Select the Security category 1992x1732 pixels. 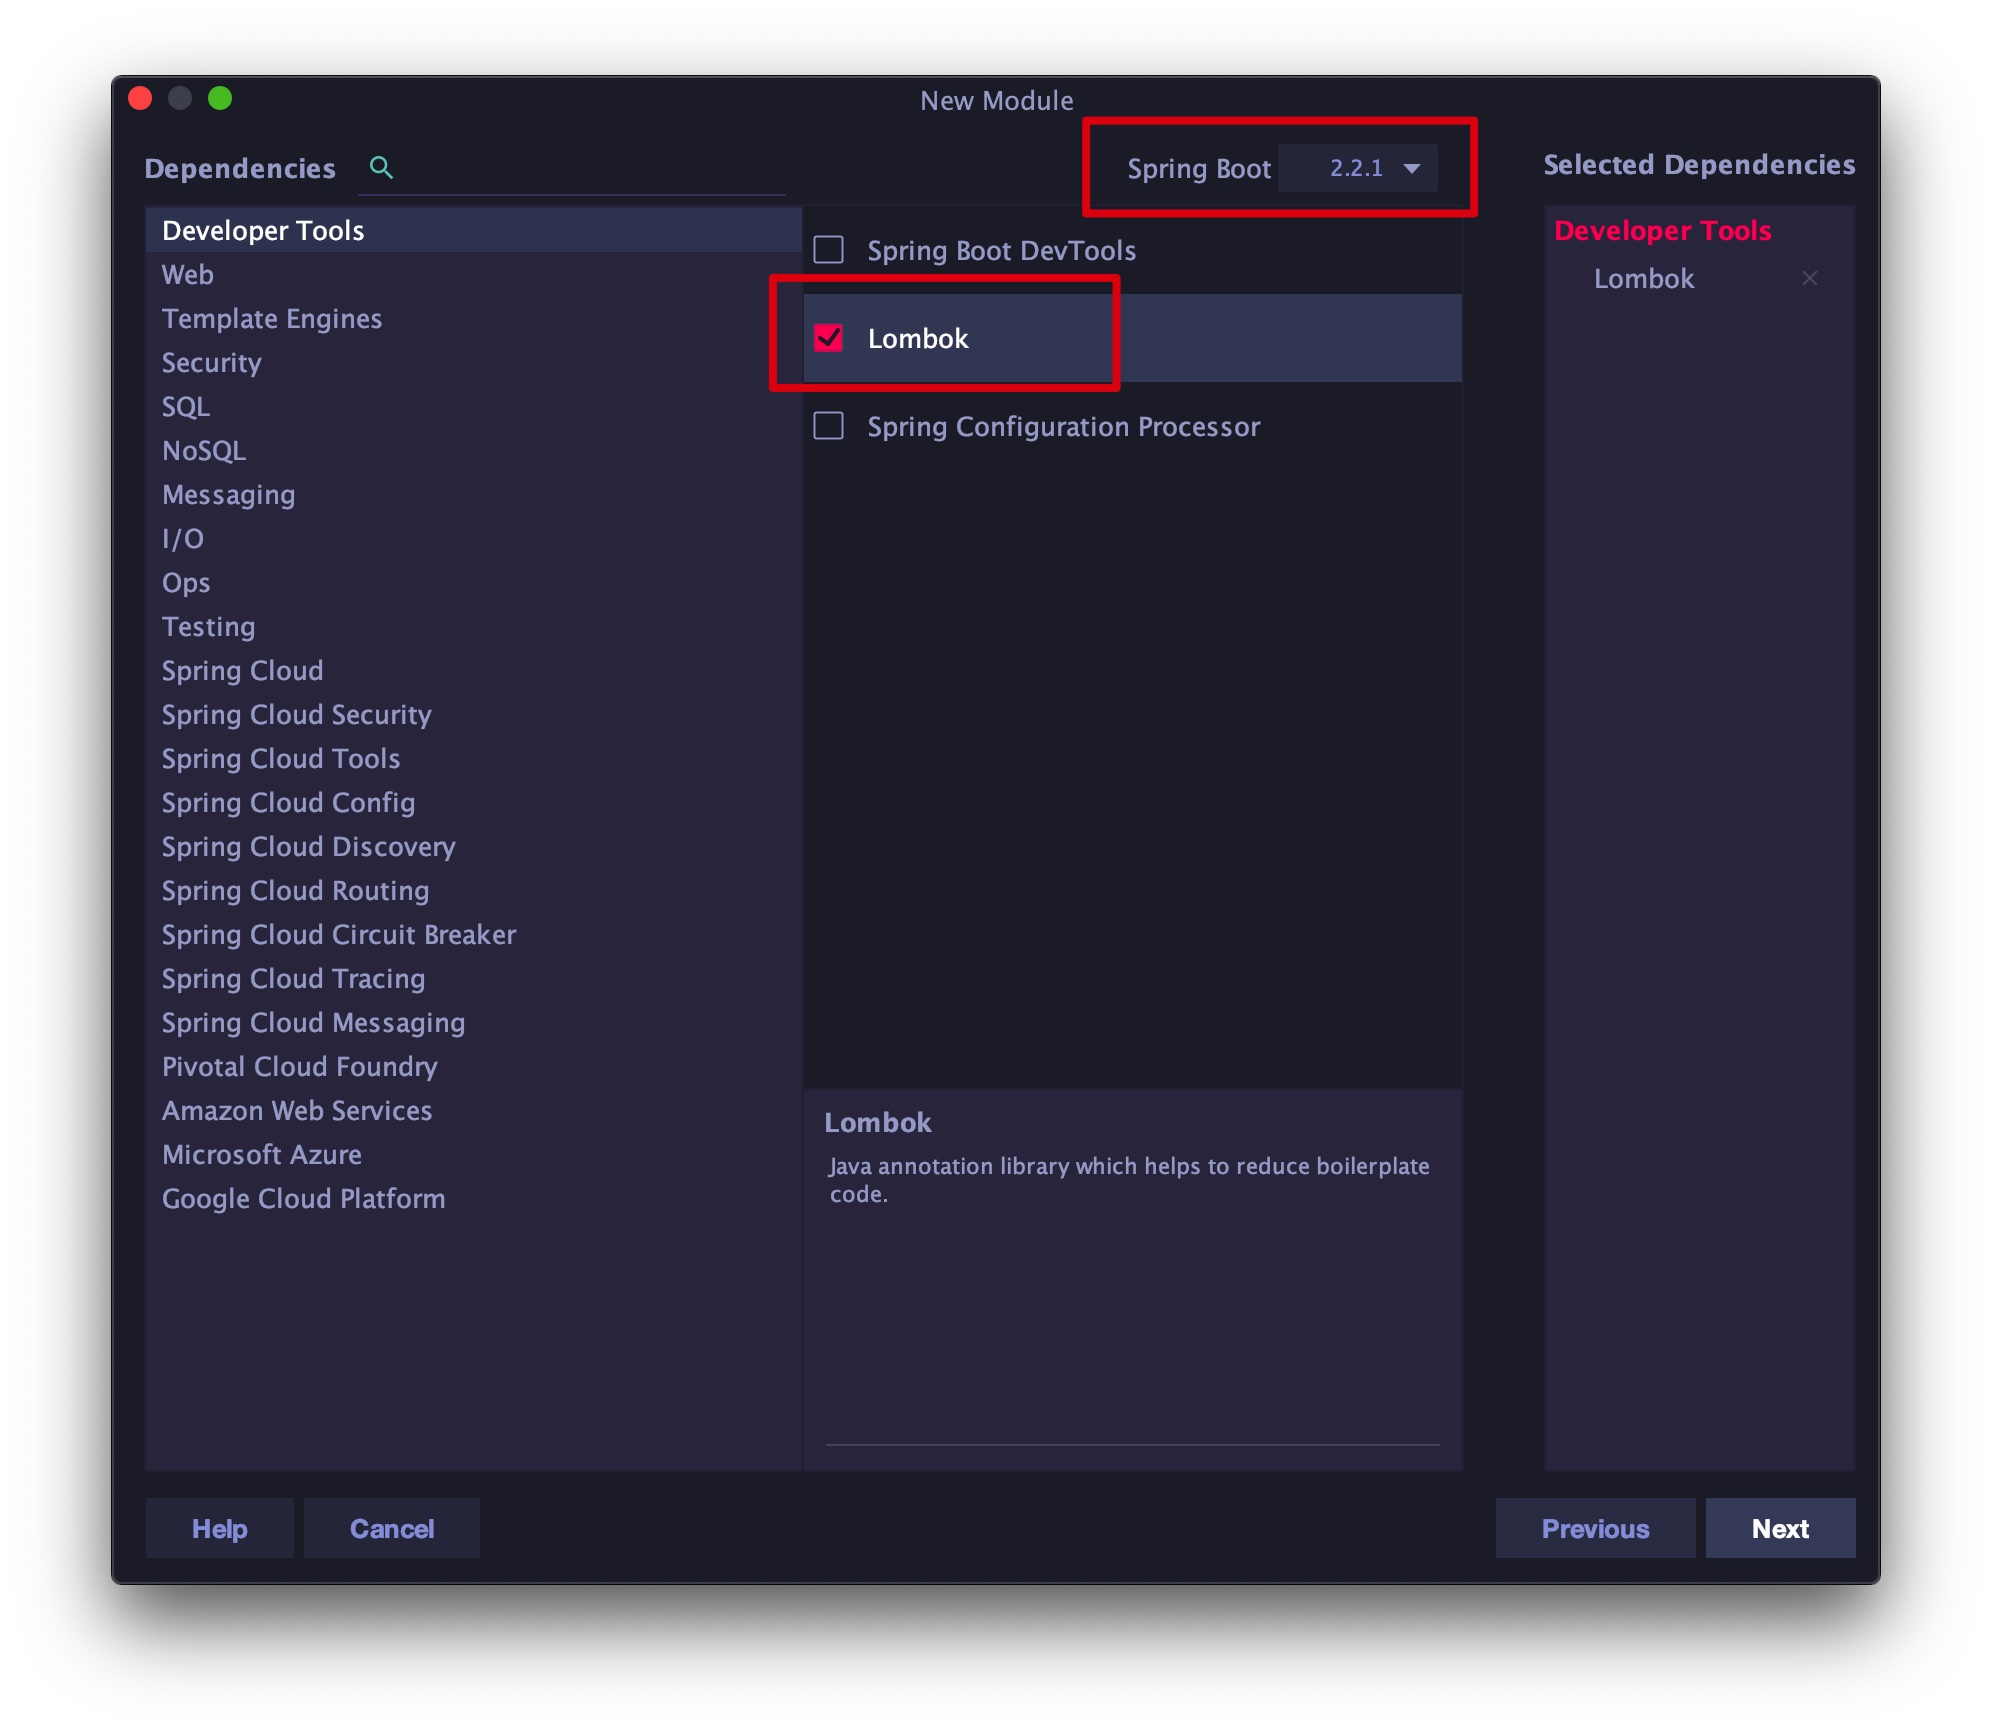tap(211, 363)
